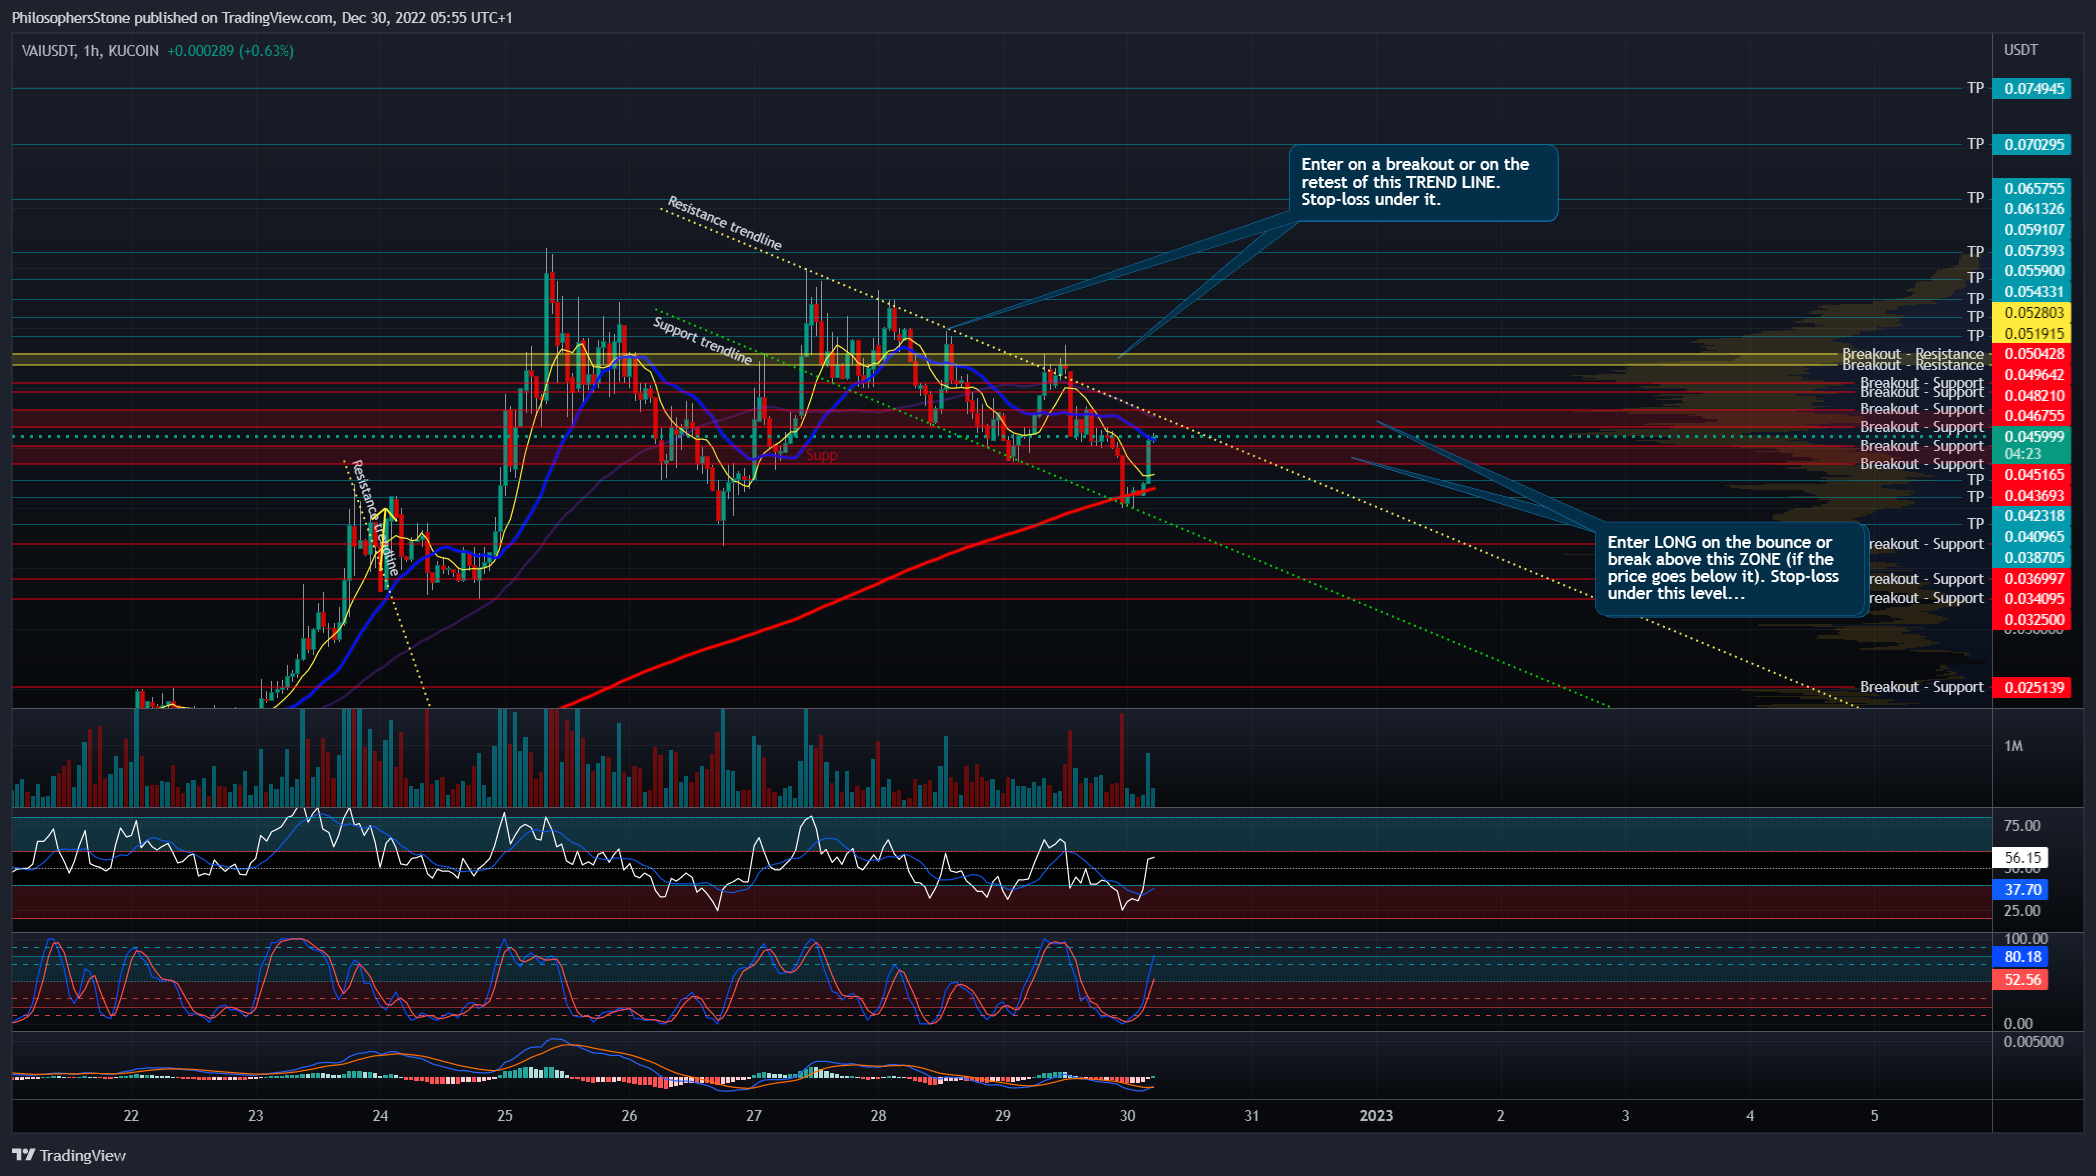The image size is (2096, 1176).
Task: Click the date 28 on time axis
Action: (878, 1116)
